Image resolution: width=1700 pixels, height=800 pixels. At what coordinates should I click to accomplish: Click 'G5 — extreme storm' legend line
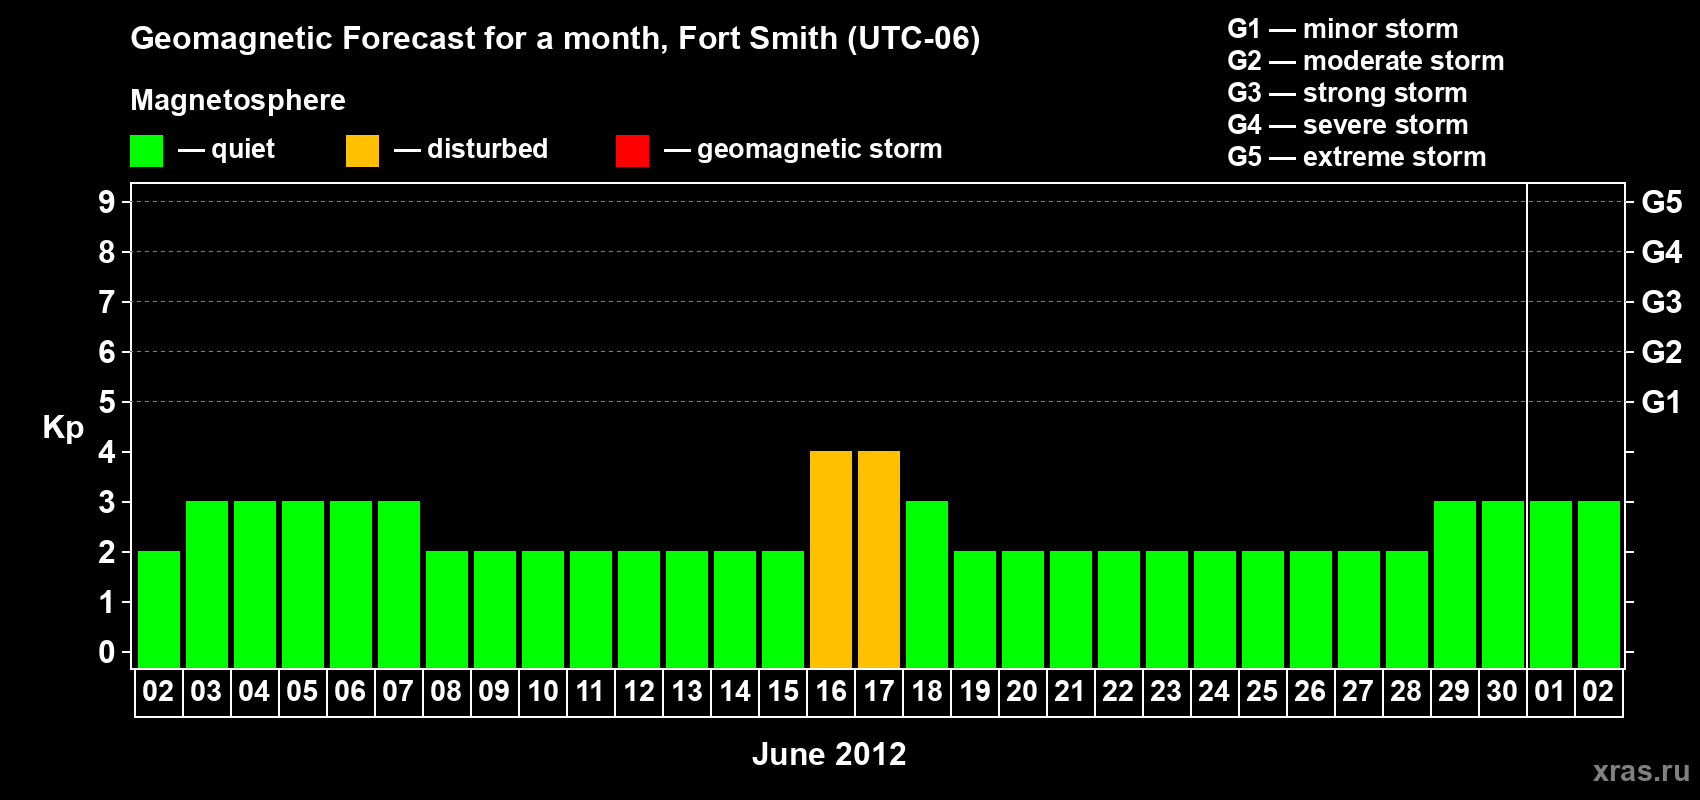coord(1357,157)
